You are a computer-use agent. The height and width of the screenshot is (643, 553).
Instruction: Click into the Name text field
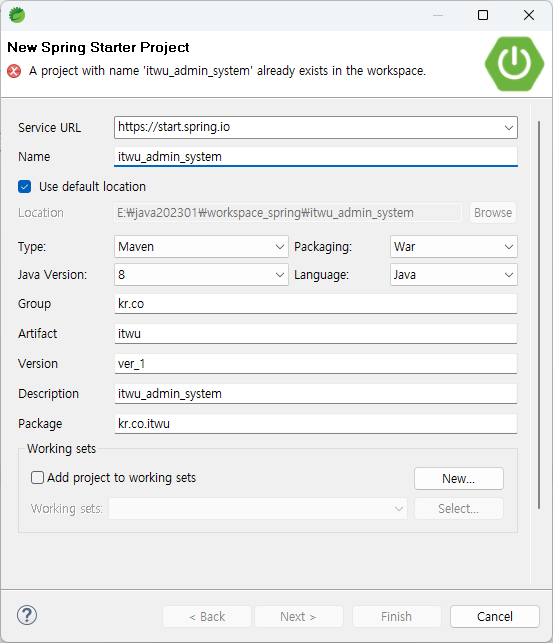[x=316, y=157]
